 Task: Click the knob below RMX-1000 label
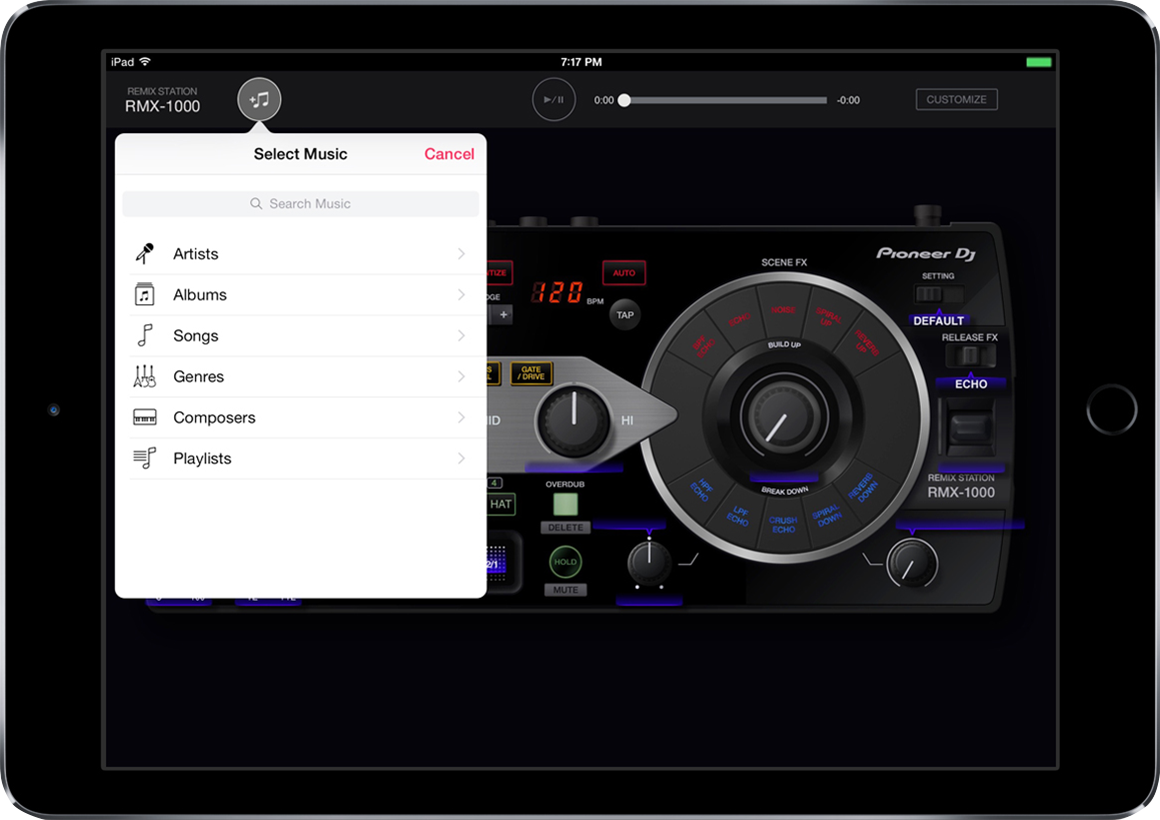tap(911, 563)
